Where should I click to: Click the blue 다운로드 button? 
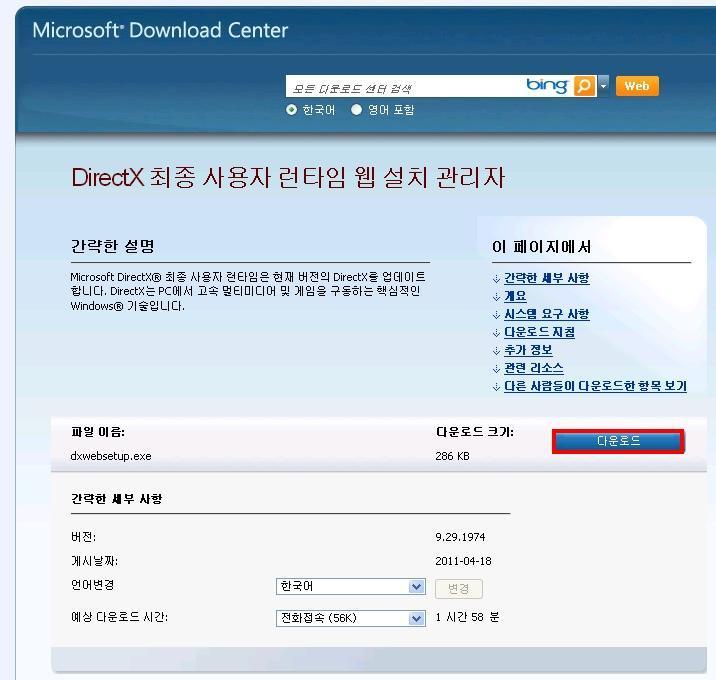tap(618, 441)
